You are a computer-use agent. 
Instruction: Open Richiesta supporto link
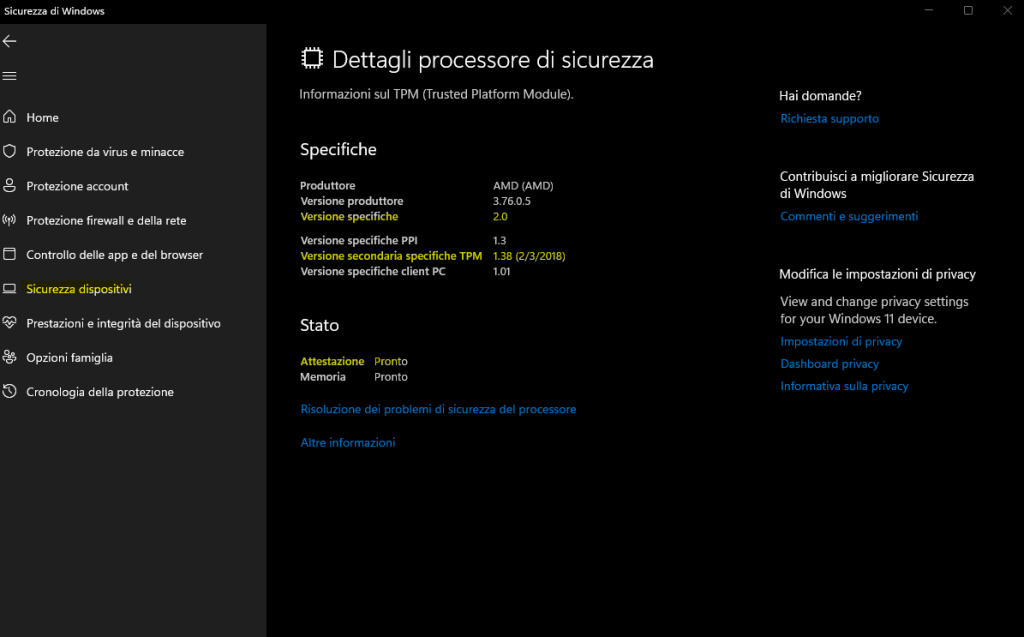829,118
